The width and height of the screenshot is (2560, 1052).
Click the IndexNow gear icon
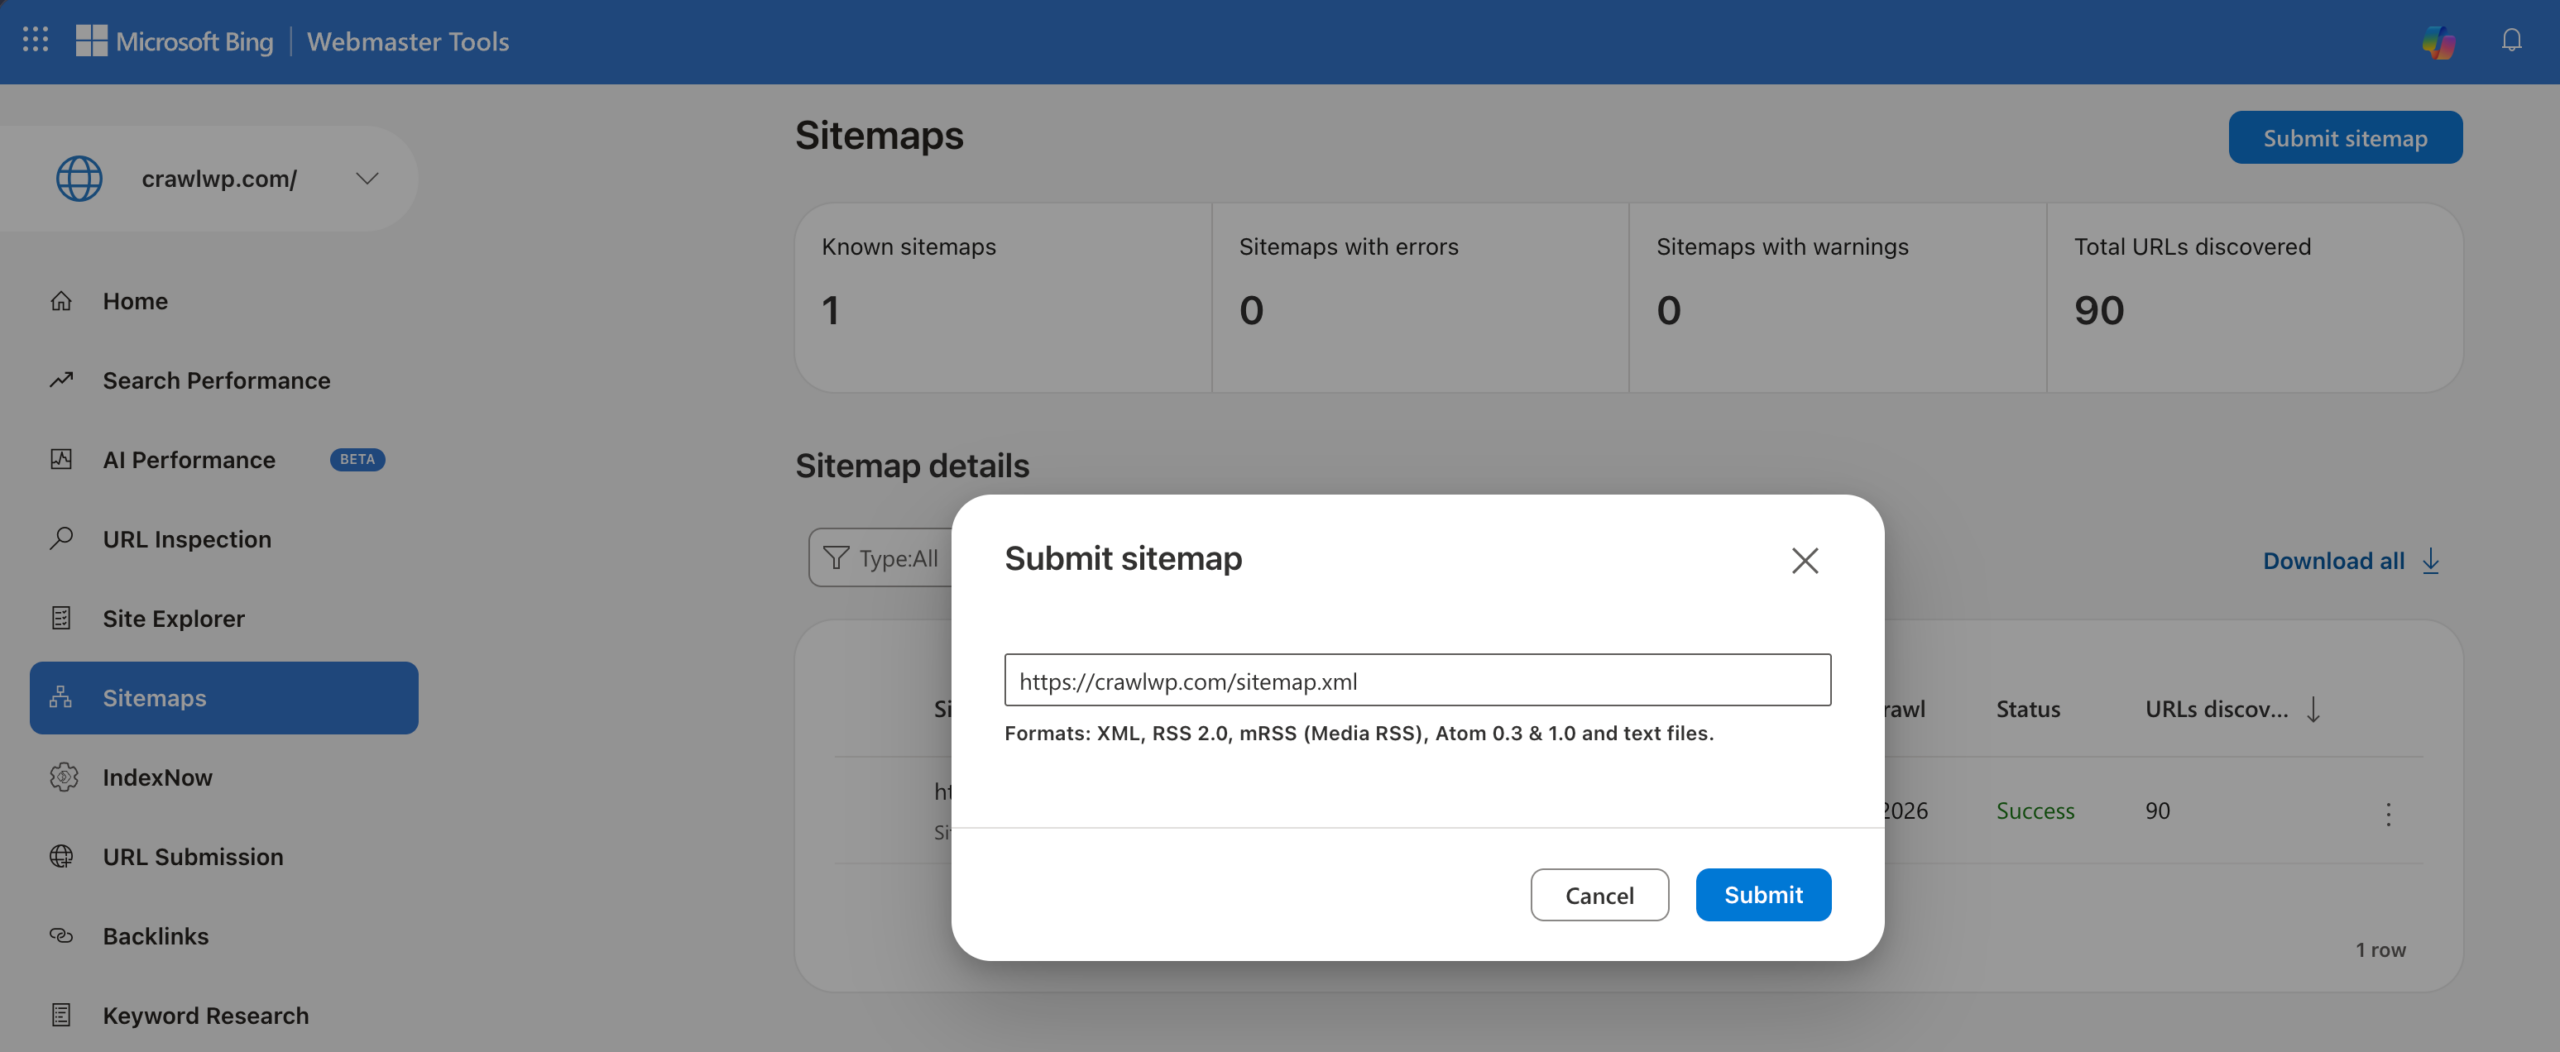point(63,777)
